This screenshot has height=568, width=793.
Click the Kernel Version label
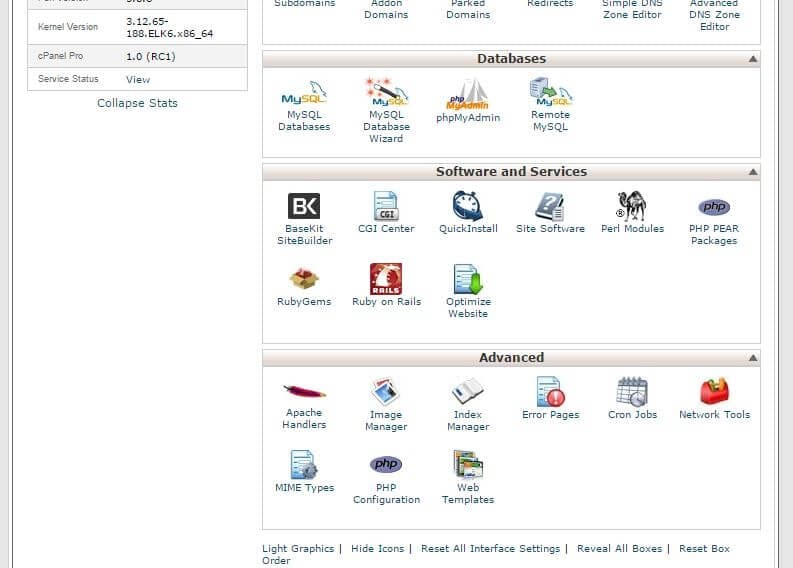(68, 27)
